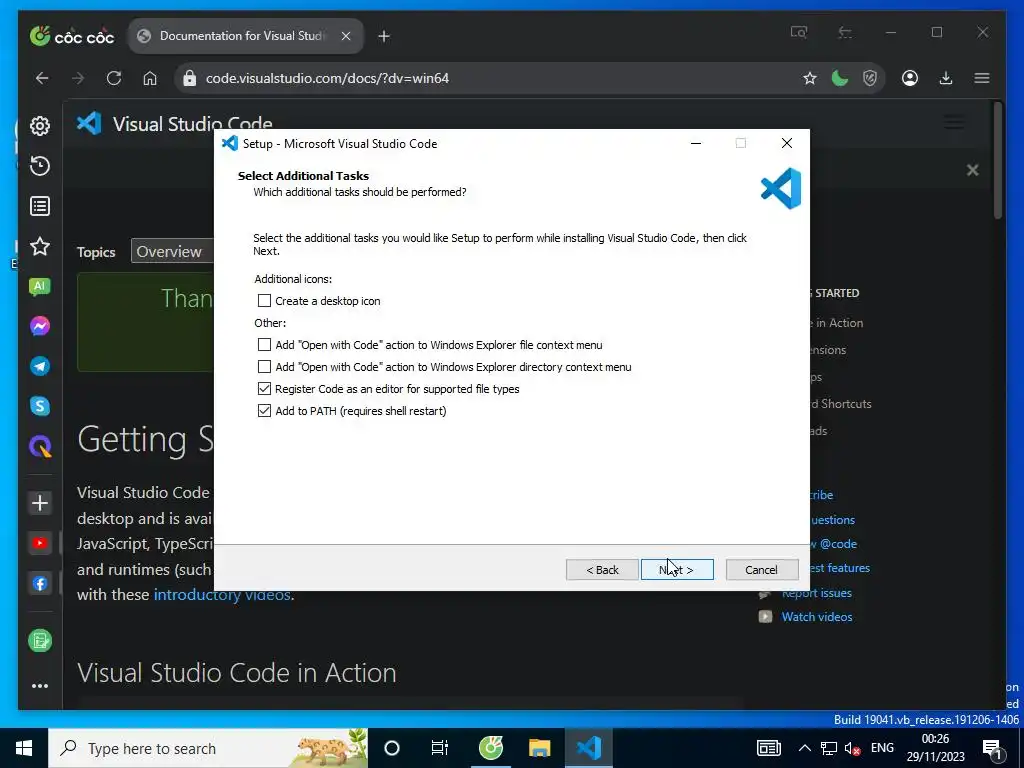Viewport: 1024px width, 768px height.
Task: Open the VS Code site hamburger menu
Action: (954, 122)
